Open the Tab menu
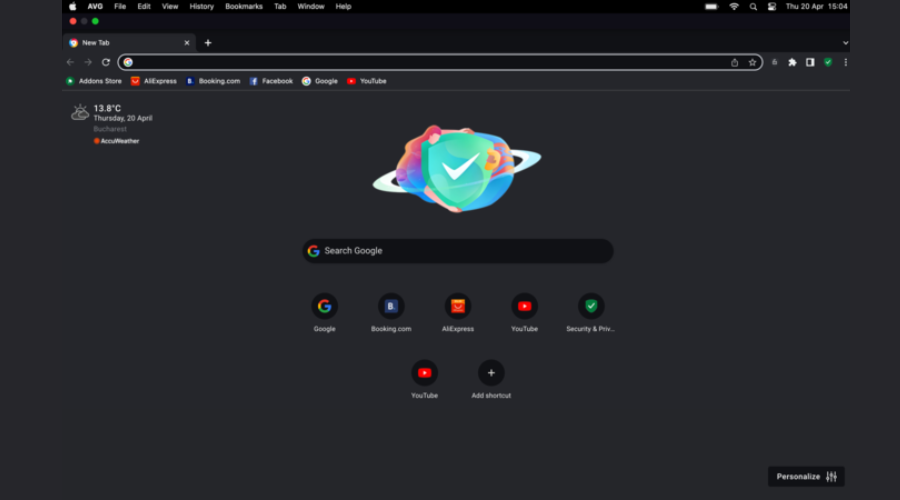Image resolution: width=900 pixels, height=500 pixels. tap(280, 6)
